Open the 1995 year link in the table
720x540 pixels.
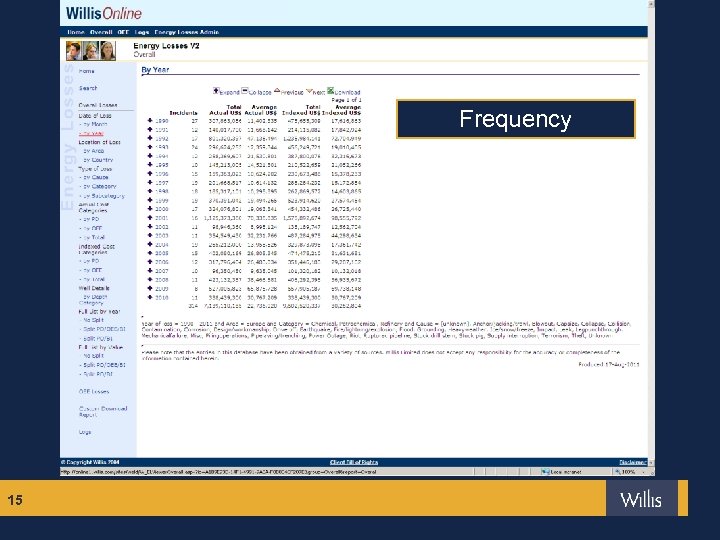click(162, 165)
